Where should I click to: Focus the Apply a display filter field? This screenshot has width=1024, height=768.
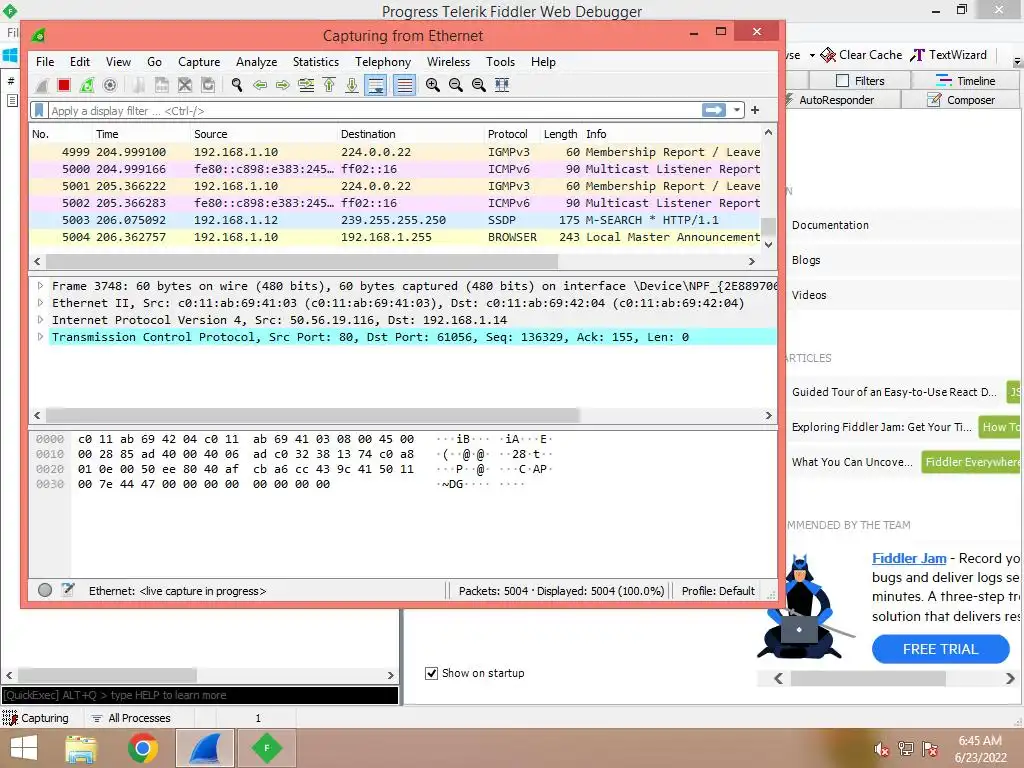tap(374, 110)
